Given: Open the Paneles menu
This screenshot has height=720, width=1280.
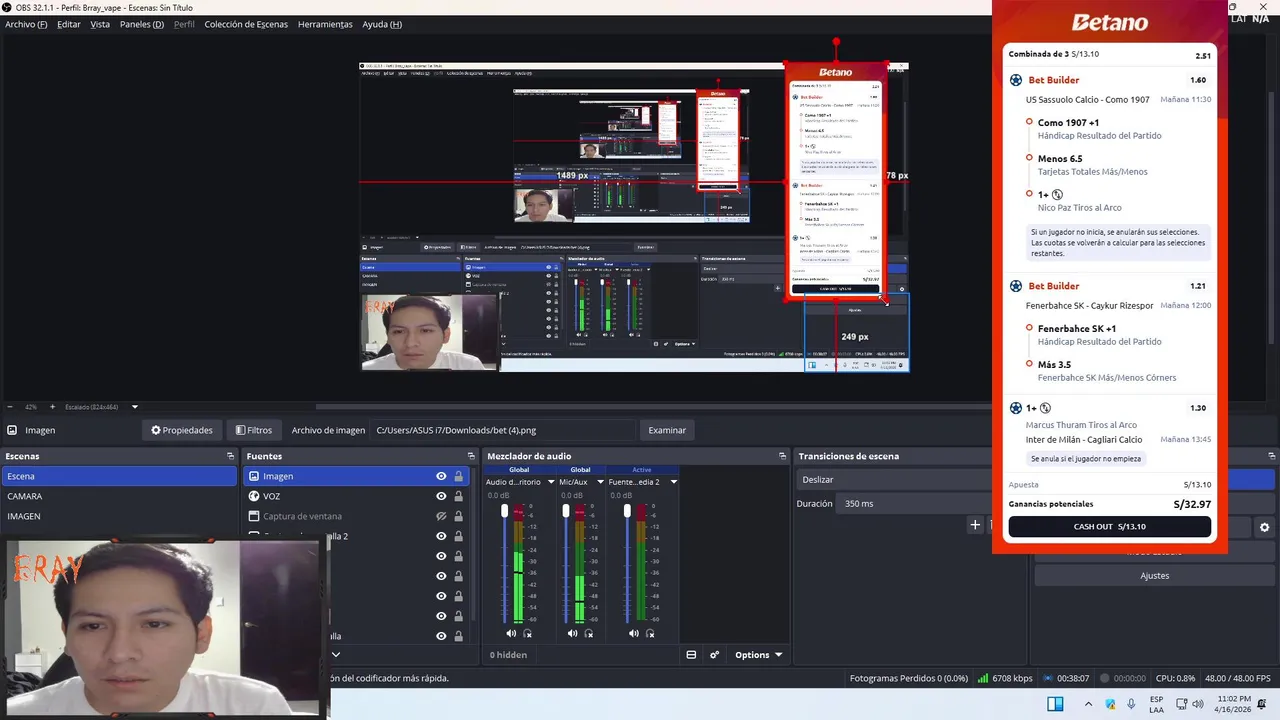Looking at the screenshot, I should (142, 24).
